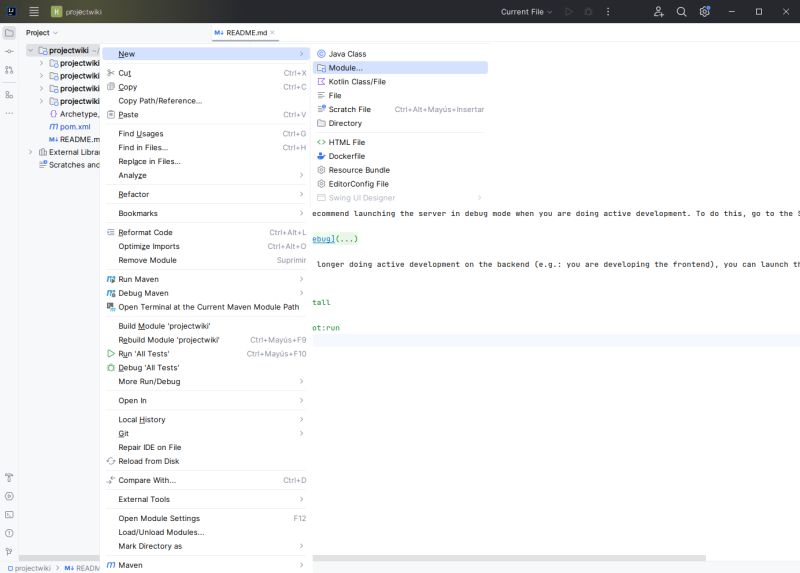Select Scratches and Consoles tree item
800x573 pixels.
69,165
